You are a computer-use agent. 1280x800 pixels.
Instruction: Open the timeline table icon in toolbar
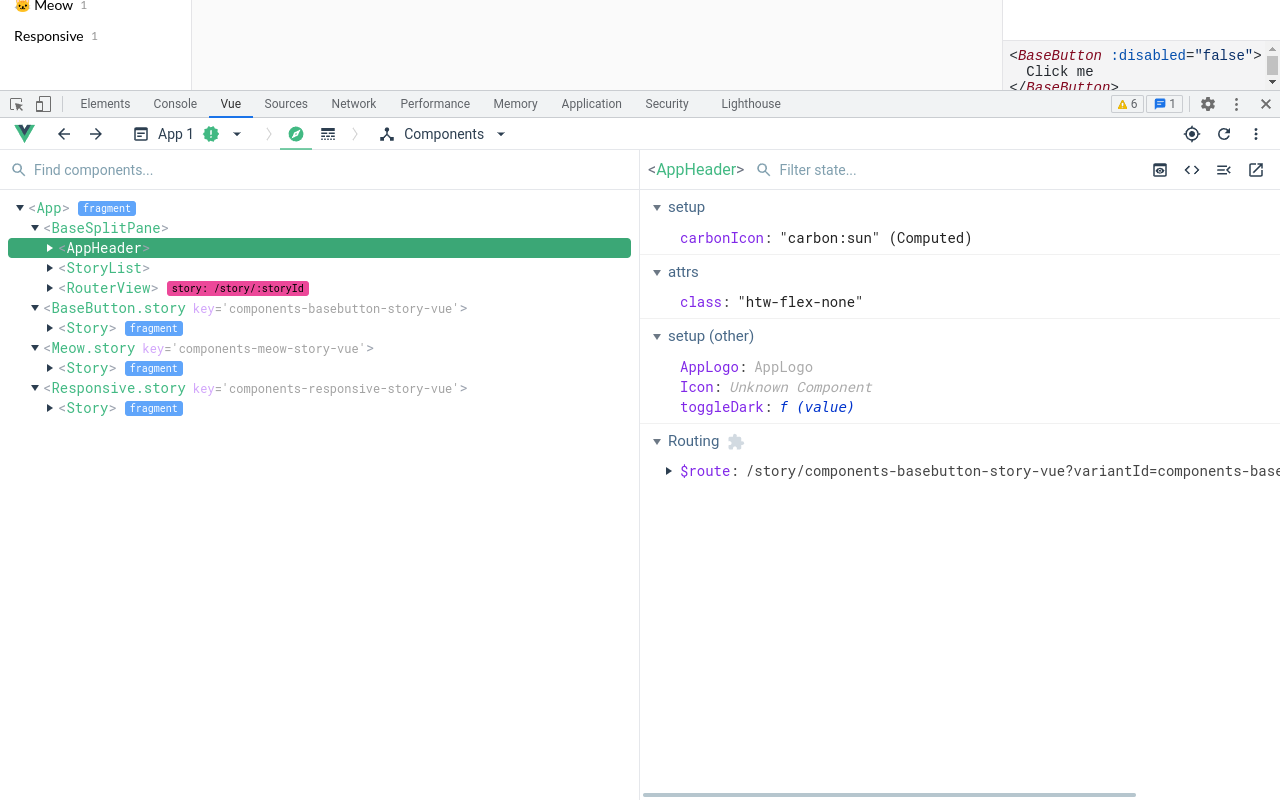(x=328, y=134)
